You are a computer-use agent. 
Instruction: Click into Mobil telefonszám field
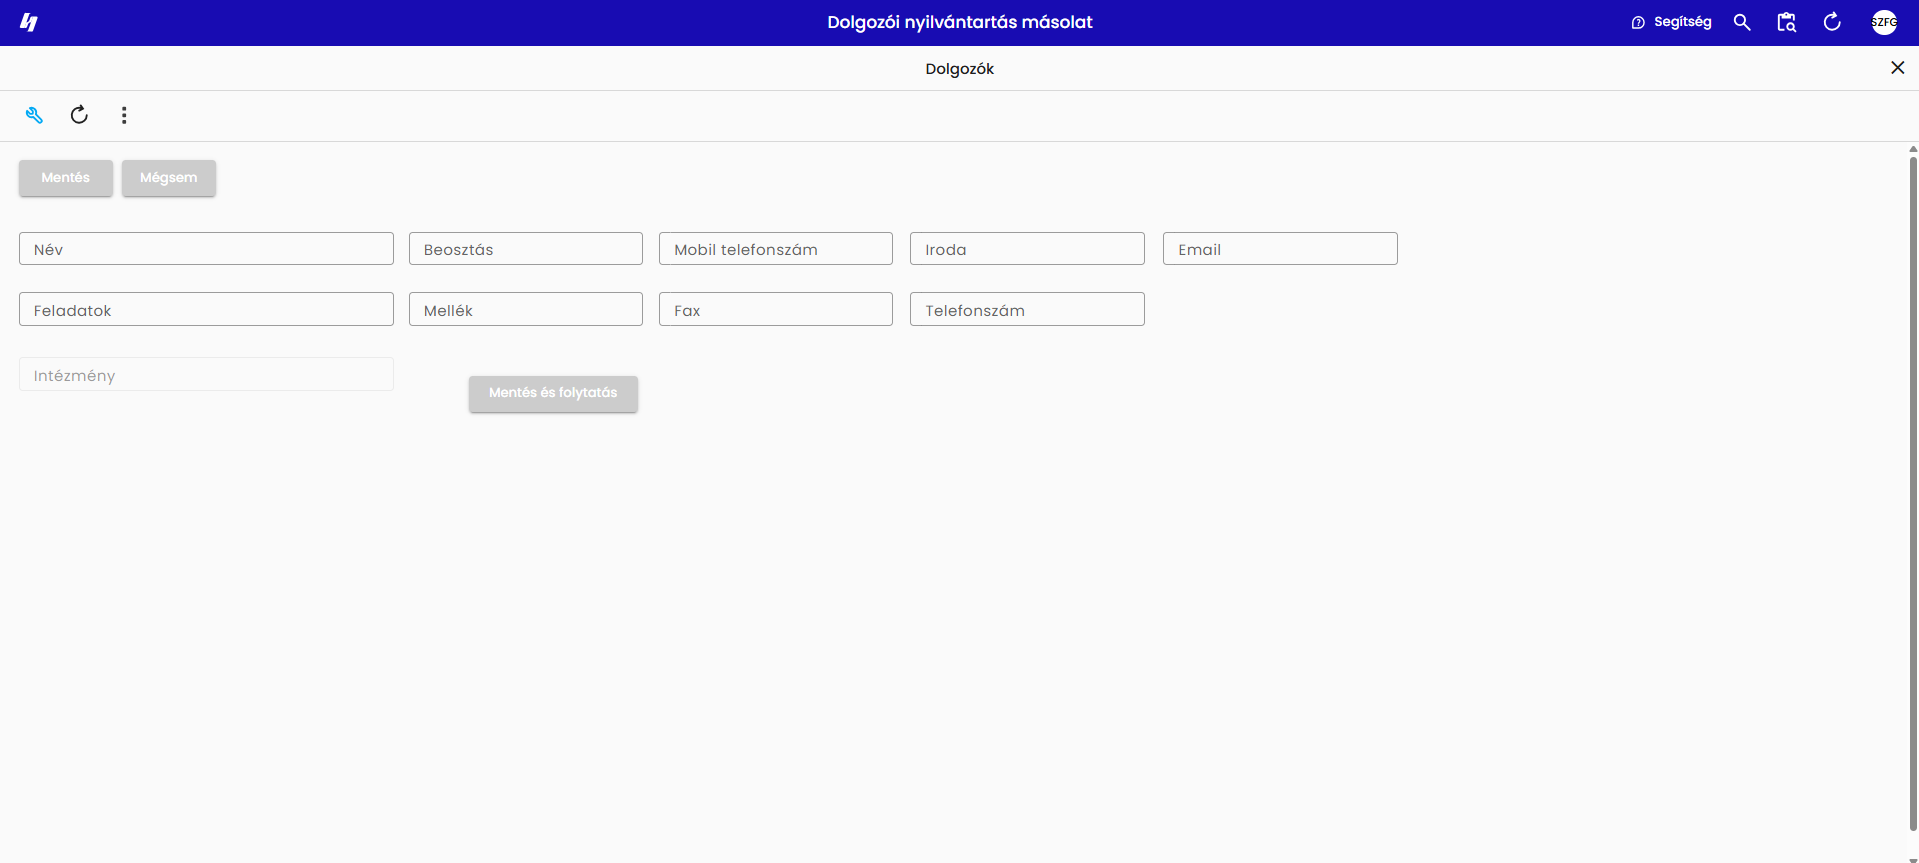(x=776, y=249)
